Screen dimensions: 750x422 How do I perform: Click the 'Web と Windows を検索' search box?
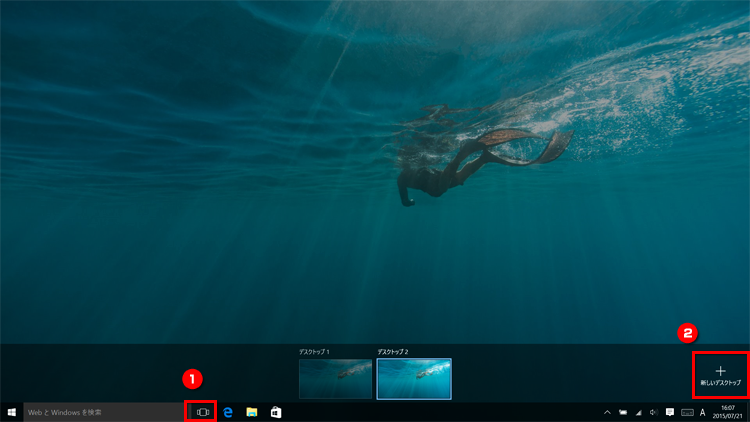pos(102,412)
